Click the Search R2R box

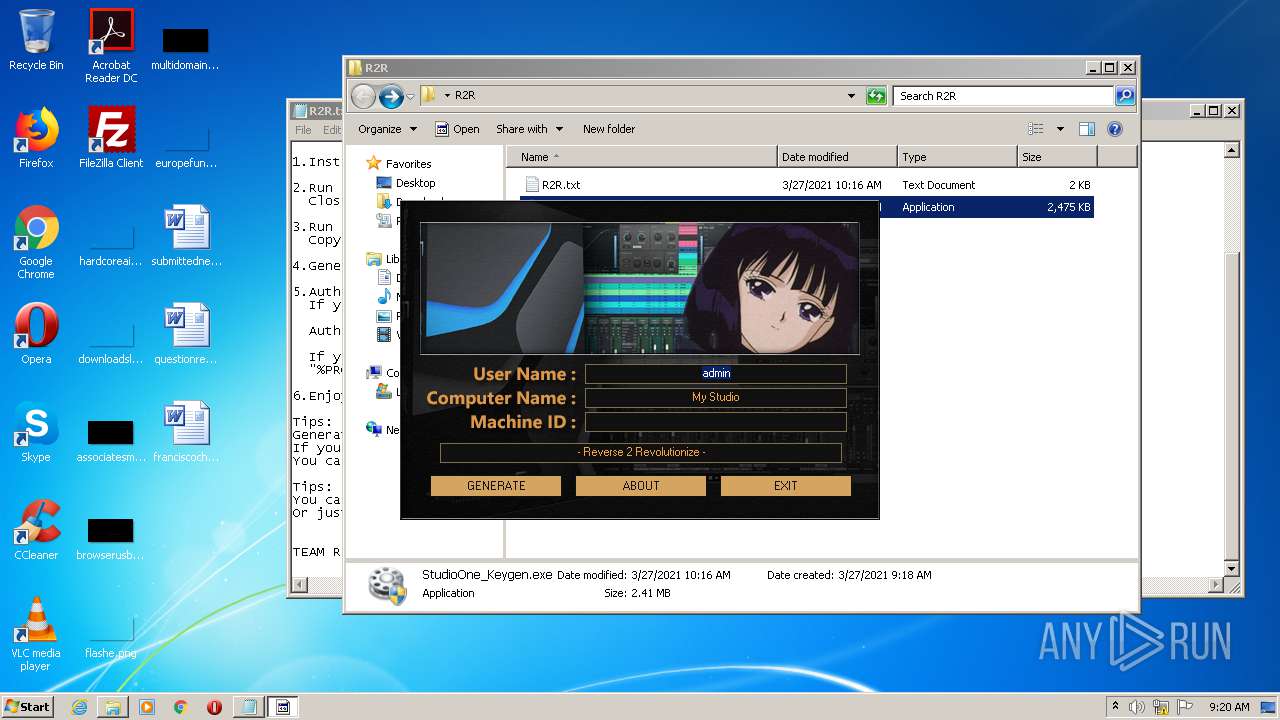tap(1003, 96)
